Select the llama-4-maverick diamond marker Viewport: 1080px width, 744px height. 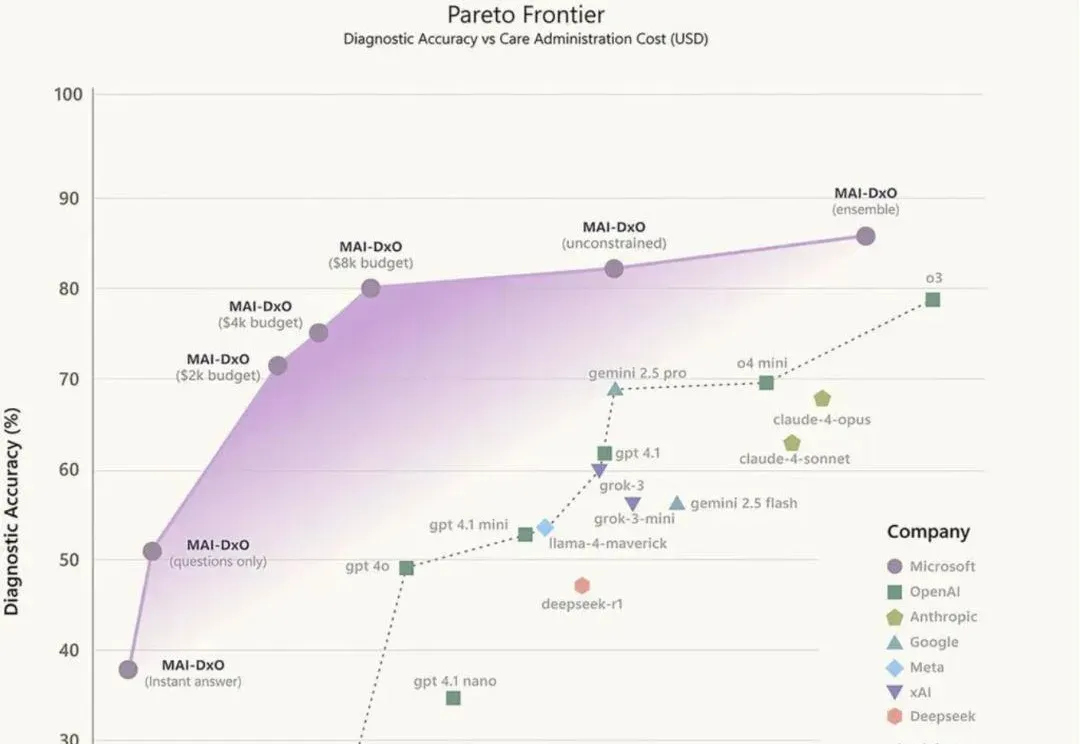pos(545,528)
